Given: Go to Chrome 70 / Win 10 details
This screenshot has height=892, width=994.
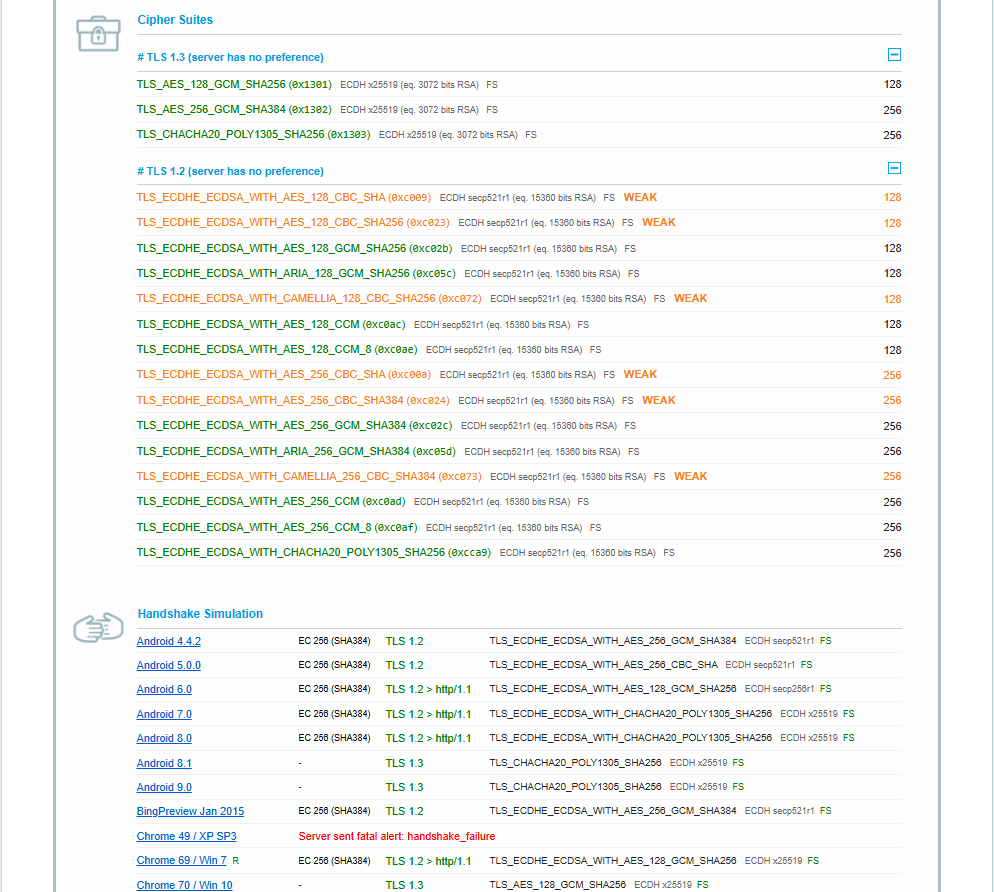Looking at the screenshot, I should 184,885.
